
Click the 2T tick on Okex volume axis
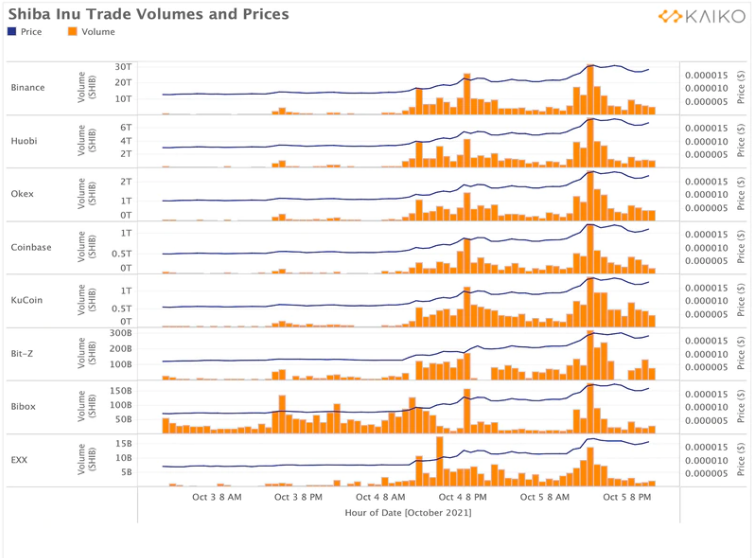[x=126, y=182]
